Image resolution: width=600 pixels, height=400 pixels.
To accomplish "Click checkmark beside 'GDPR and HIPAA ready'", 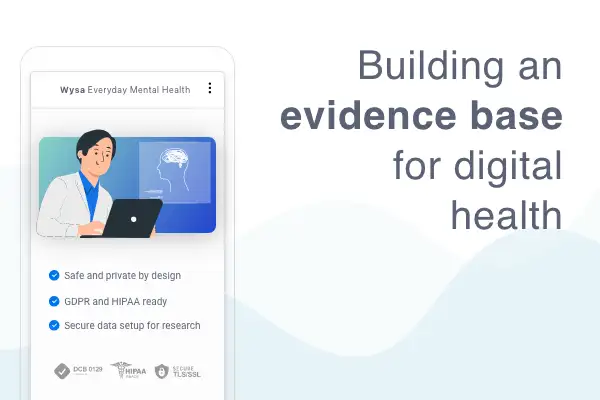I will point(54,301).
